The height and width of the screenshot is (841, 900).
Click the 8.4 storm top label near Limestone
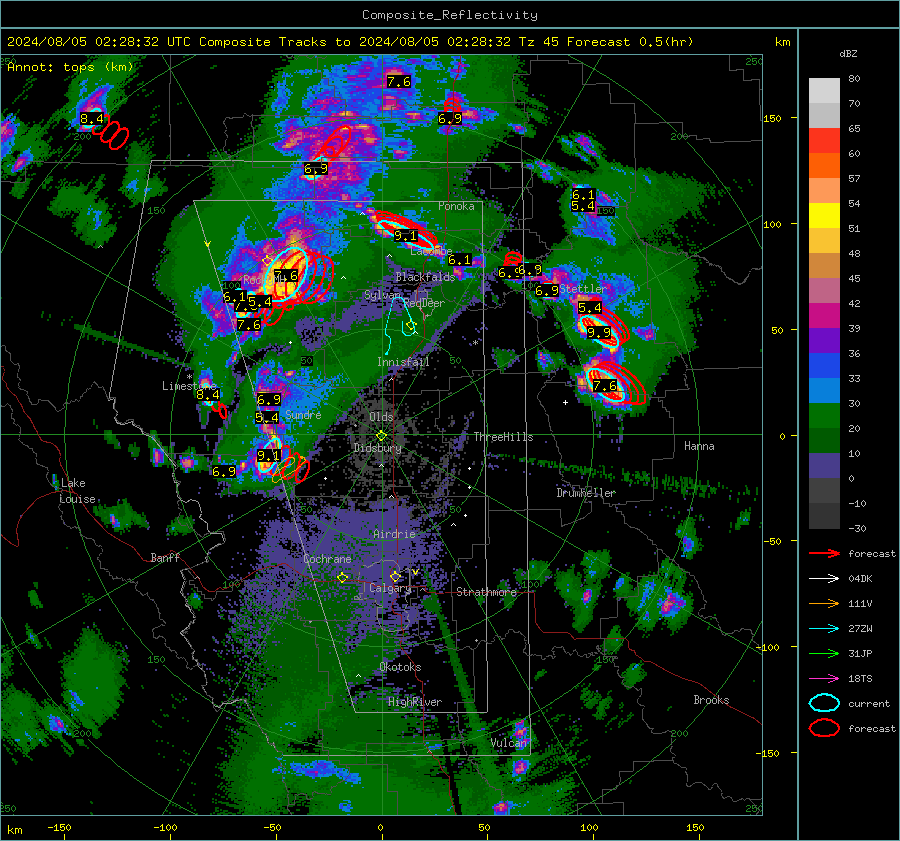click(x=208, y=395)
